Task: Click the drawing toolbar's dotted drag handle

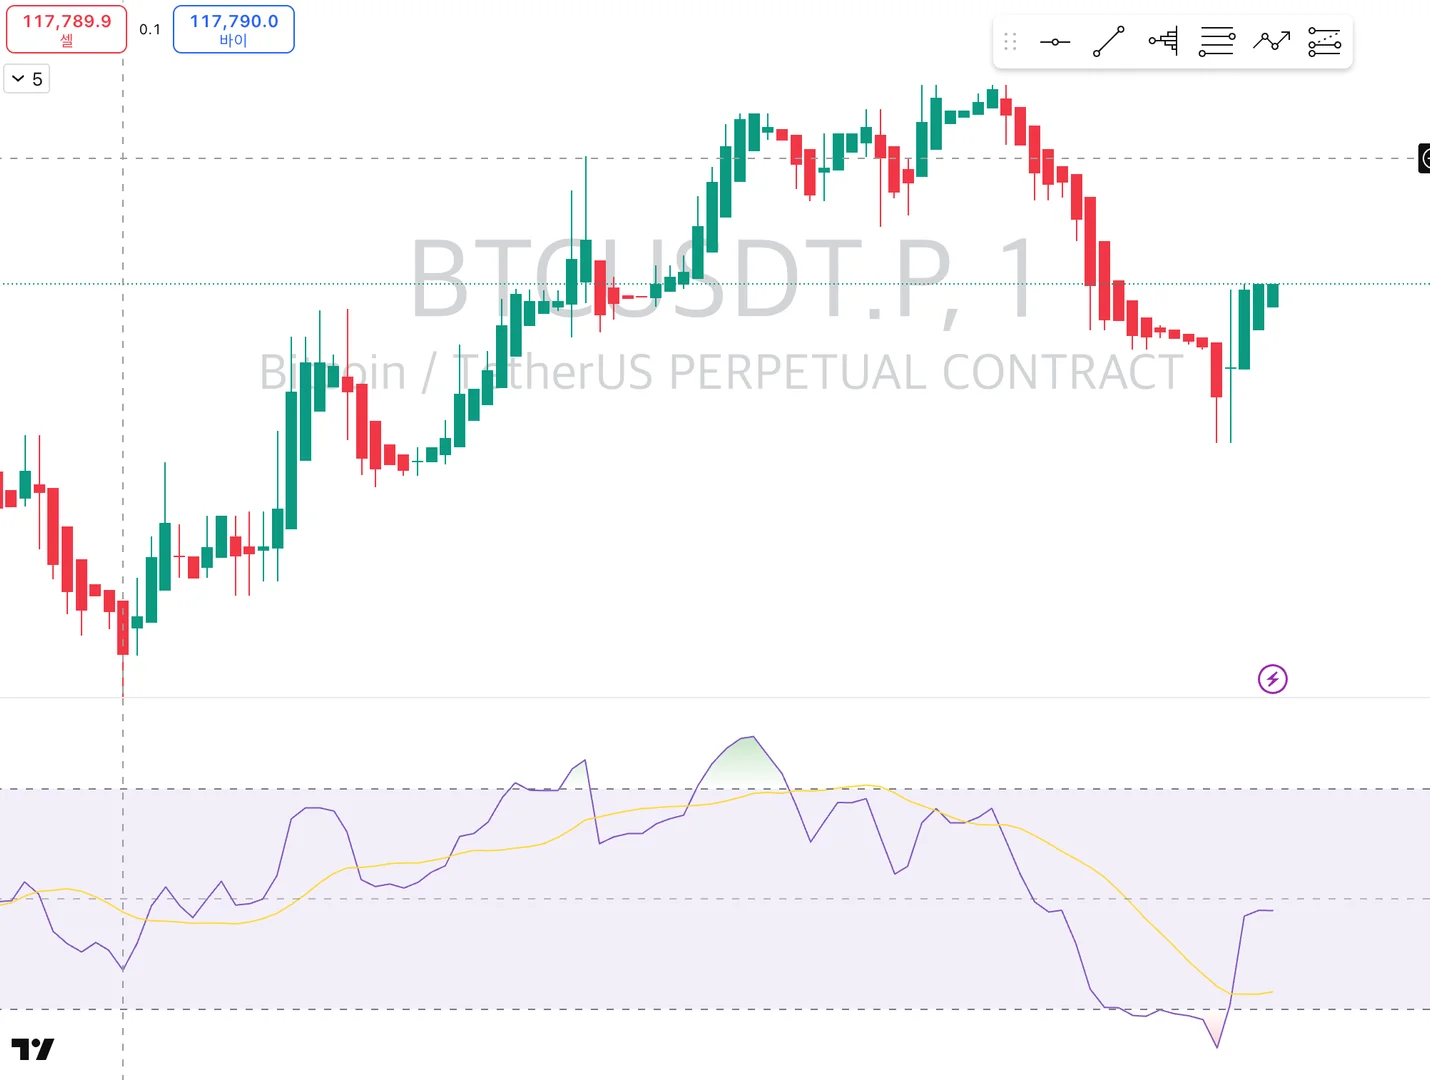Action: click(x=1010, y=42)
